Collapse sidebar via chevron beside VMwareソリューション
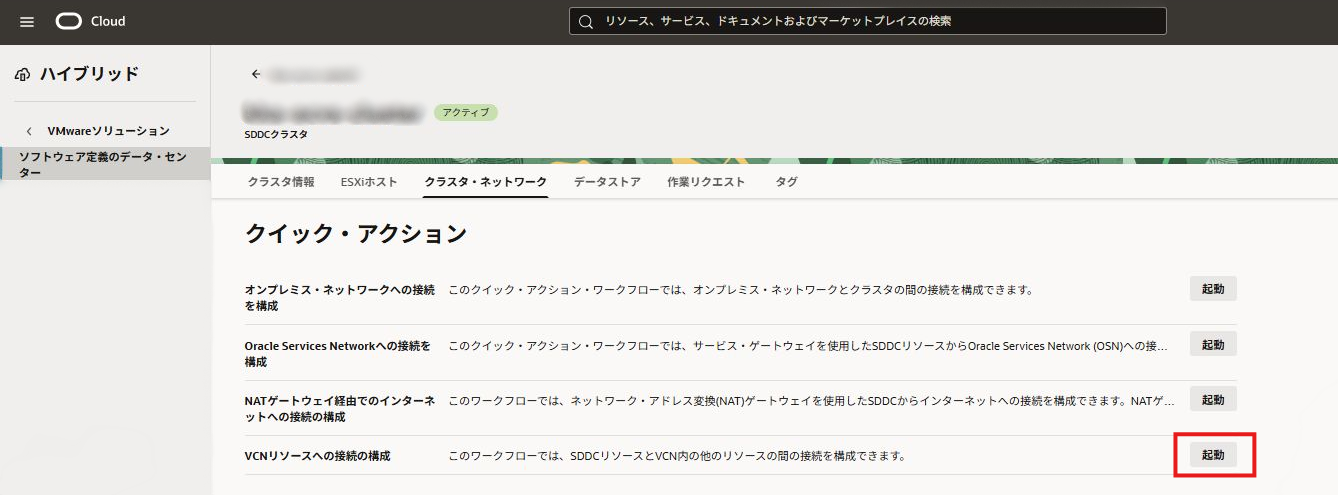Screen dimensions: 1338x495 coord(29,131)
